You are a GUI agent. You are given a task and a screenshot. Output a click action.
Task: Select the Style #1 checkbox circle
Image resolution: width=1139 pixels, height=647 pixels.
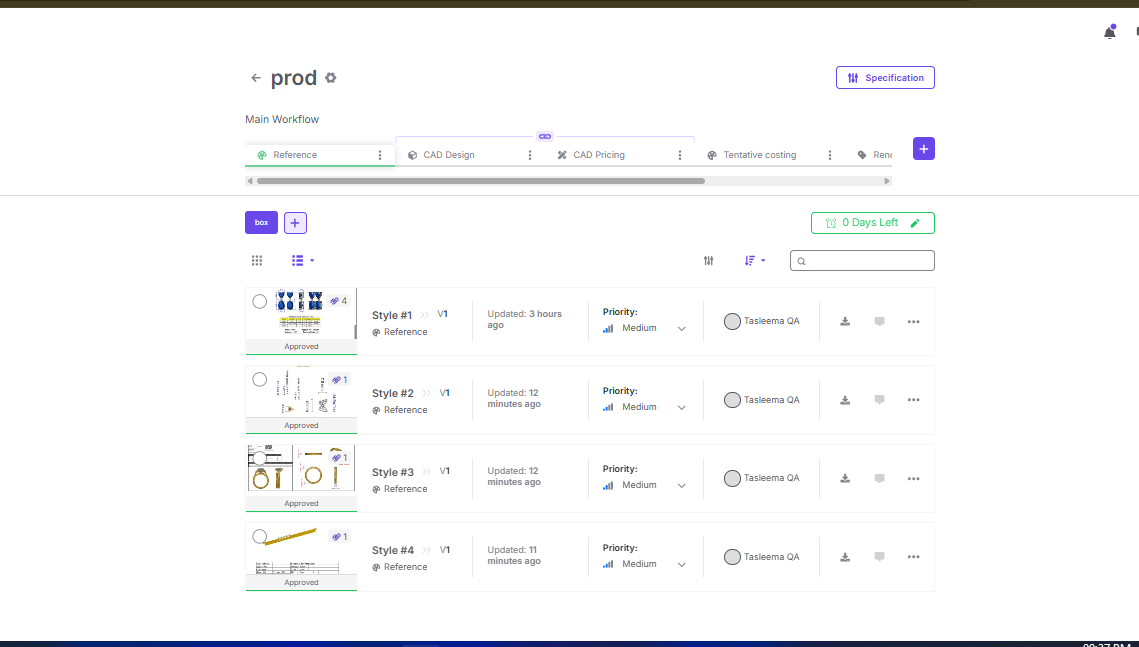(260, 301)
